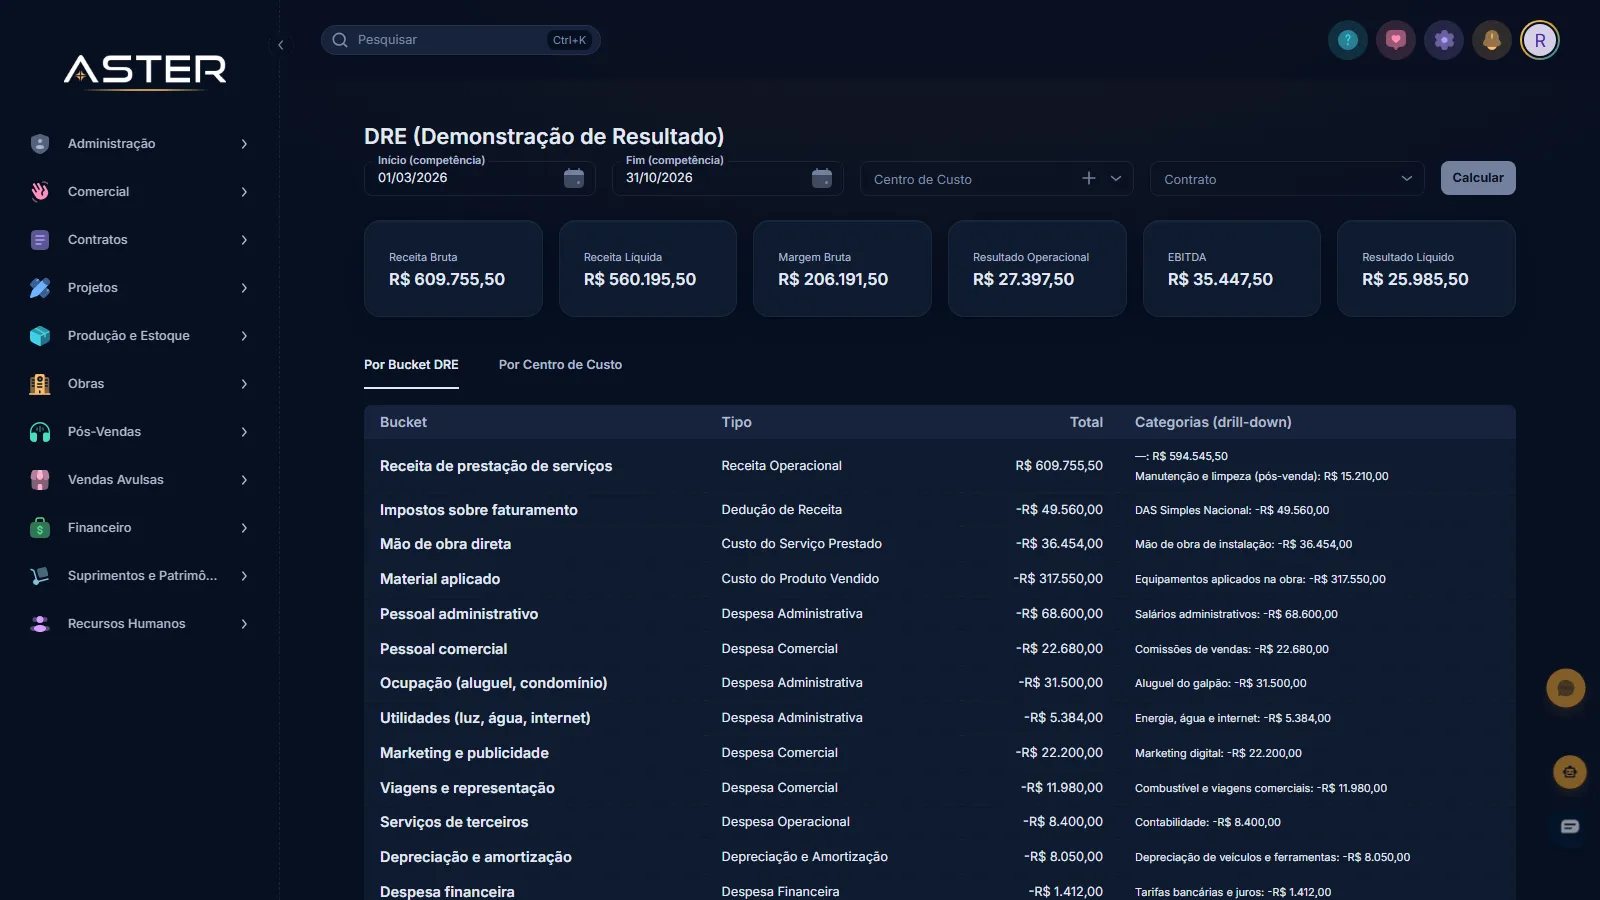Click the DAS Simples Nacional drill-down entry
Image resolution: width=1600 pixels, height=900 pixels.
click(1232, 510)
